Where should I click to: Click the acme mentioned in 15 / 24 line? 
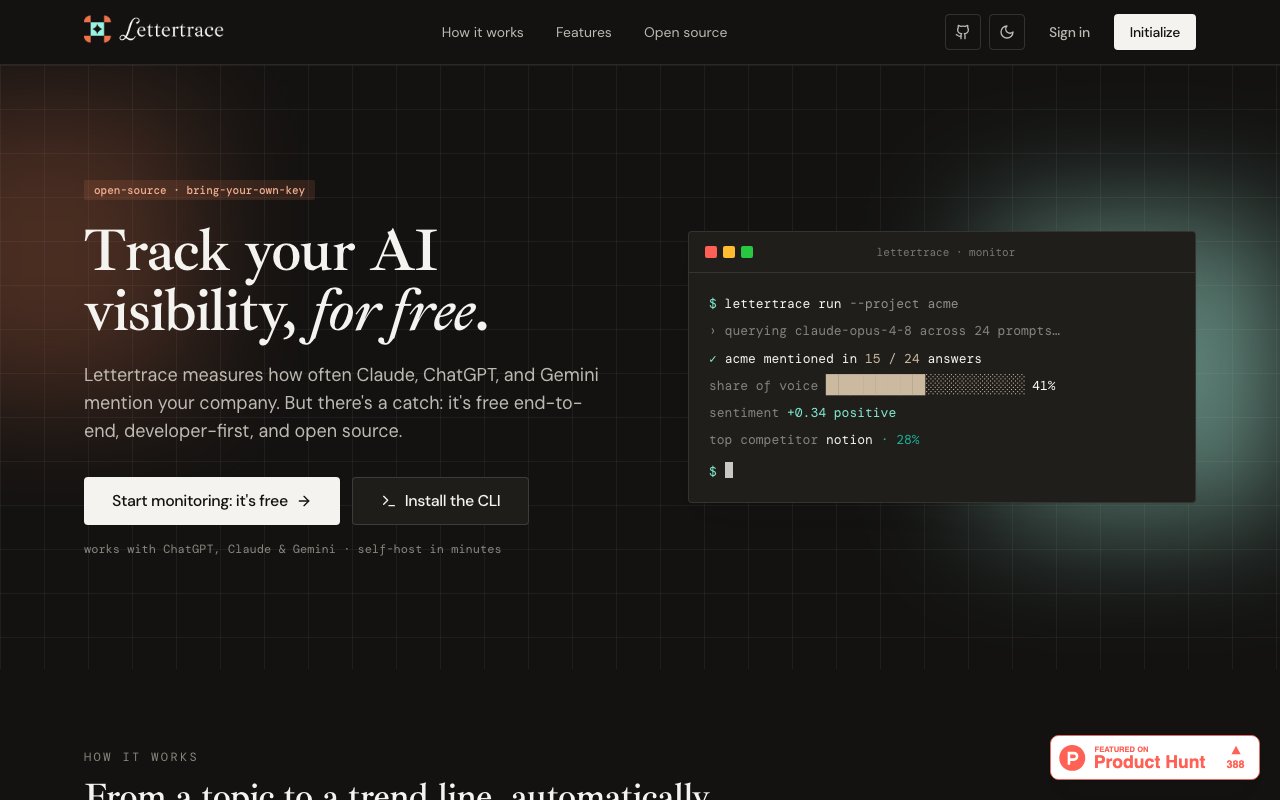tap(845, 358)
